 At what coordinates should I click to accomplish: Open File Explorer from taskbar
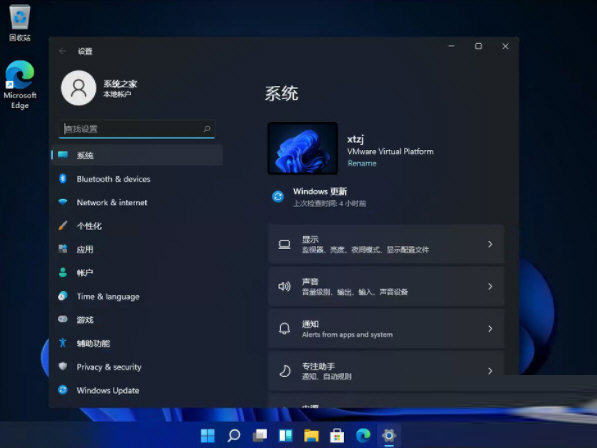click(311, 435)
